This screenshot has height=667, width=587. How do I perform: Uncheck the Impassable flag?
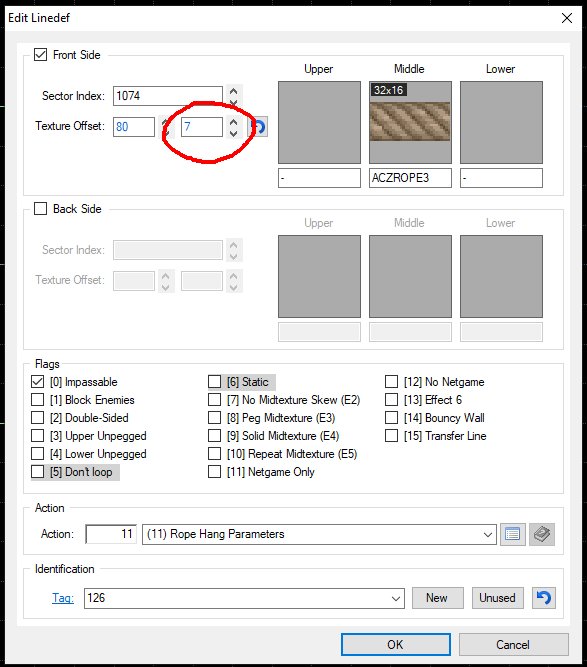[x=37, y=382]
